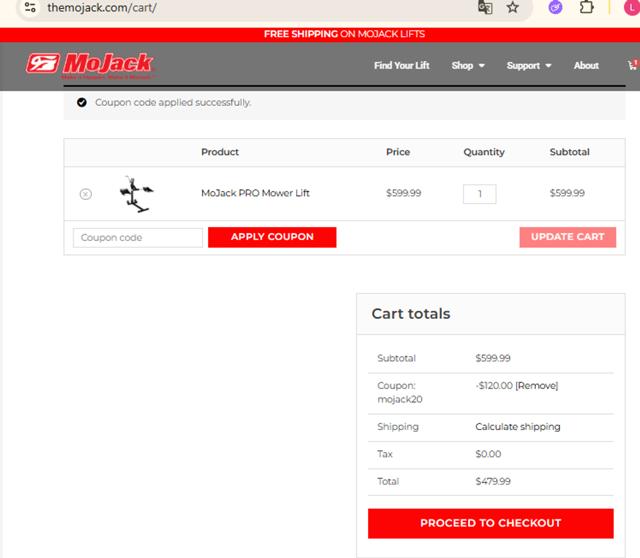Open the Find Your Lift page

(402, 66)
